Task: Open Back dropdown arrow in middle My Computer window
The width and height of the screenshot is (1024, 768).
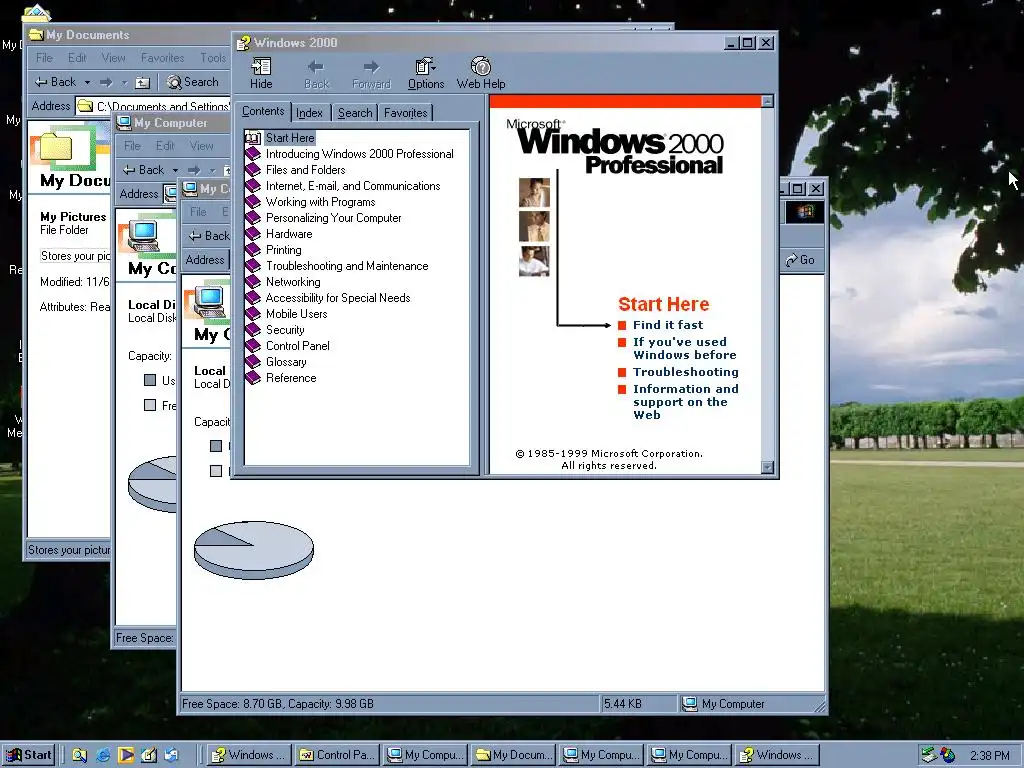Action: (x=175, y=170)
